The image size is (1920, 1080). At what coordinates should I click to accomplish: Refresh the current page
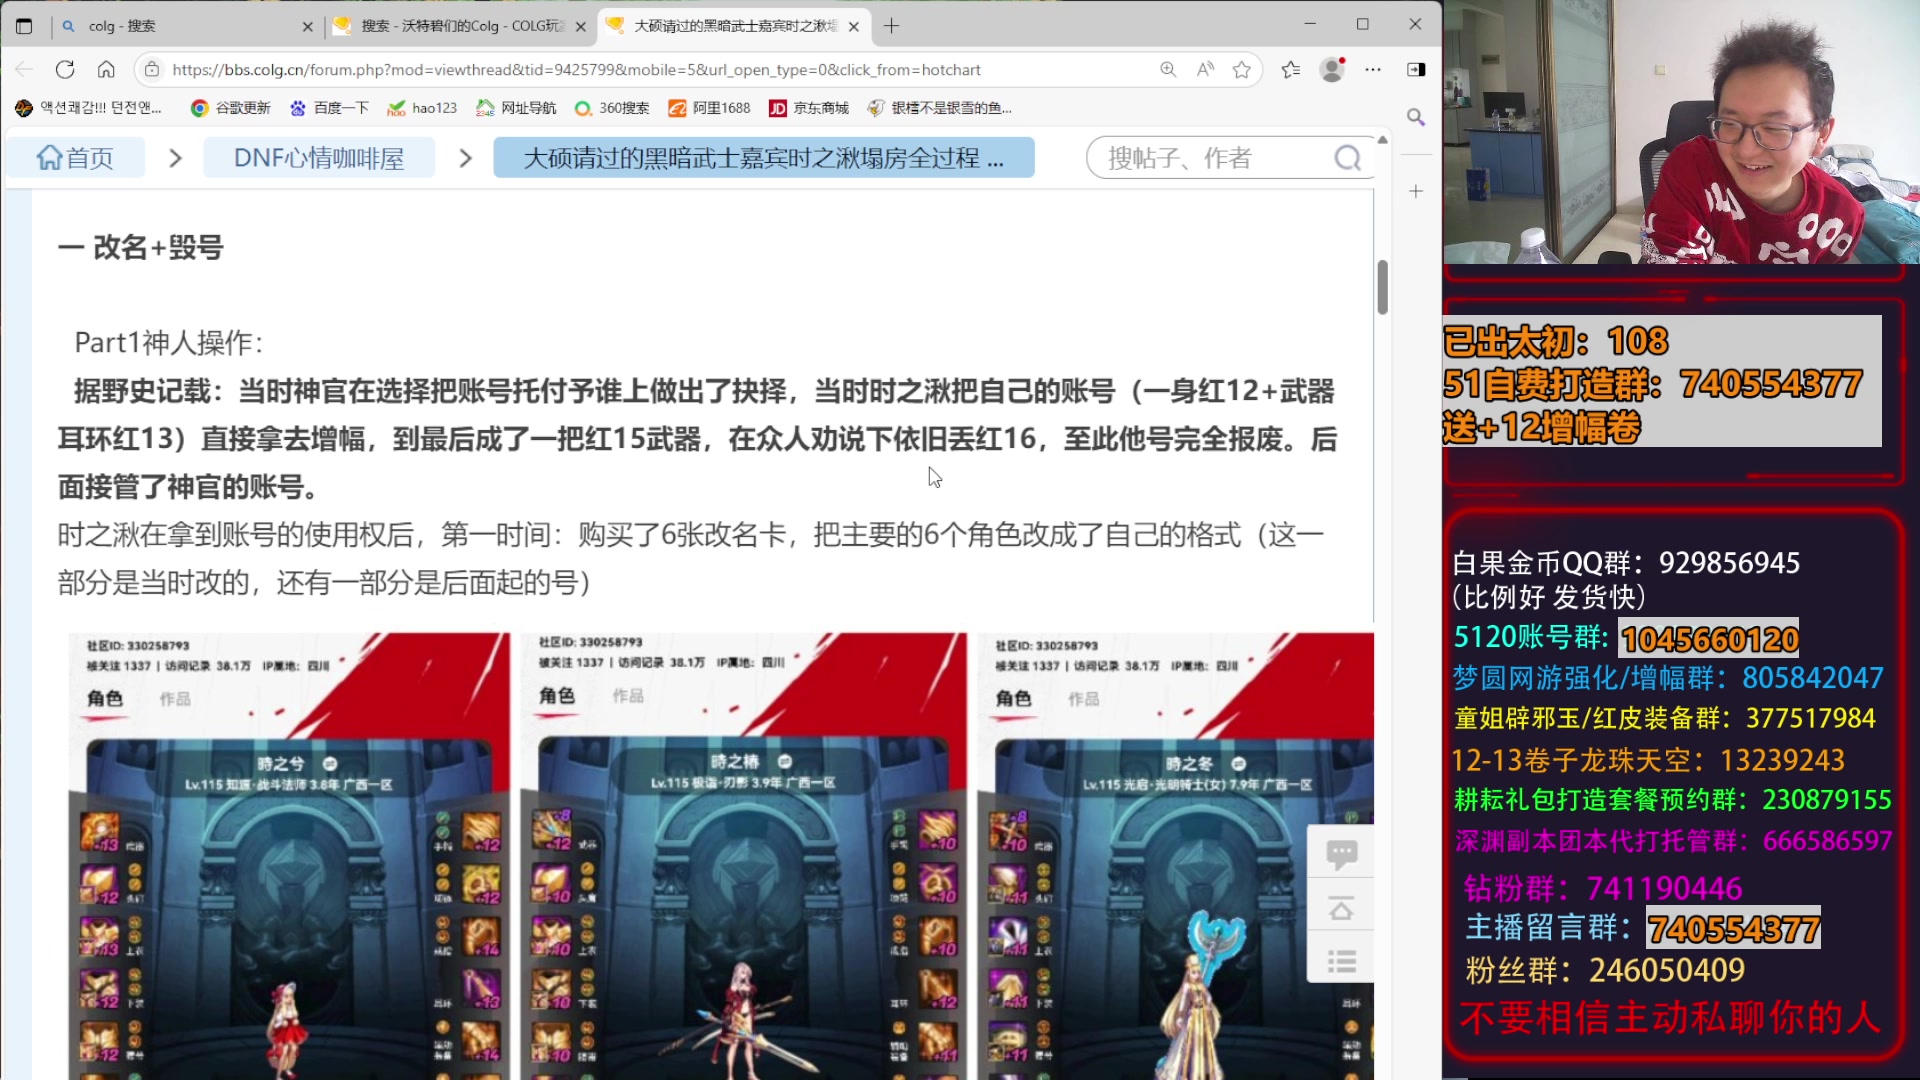pyautogui.click(x=65, y=69)
